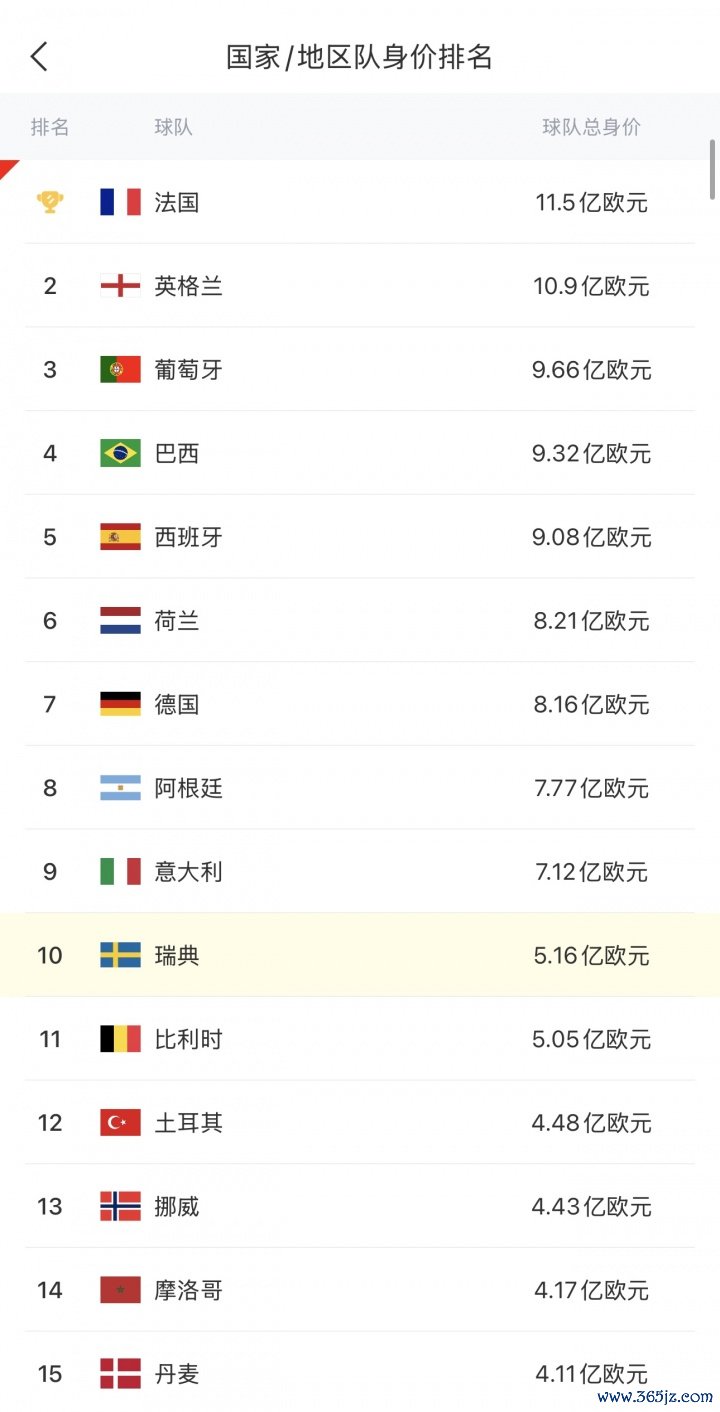Open the 比利时 team name

click(x=188, y=1039)
